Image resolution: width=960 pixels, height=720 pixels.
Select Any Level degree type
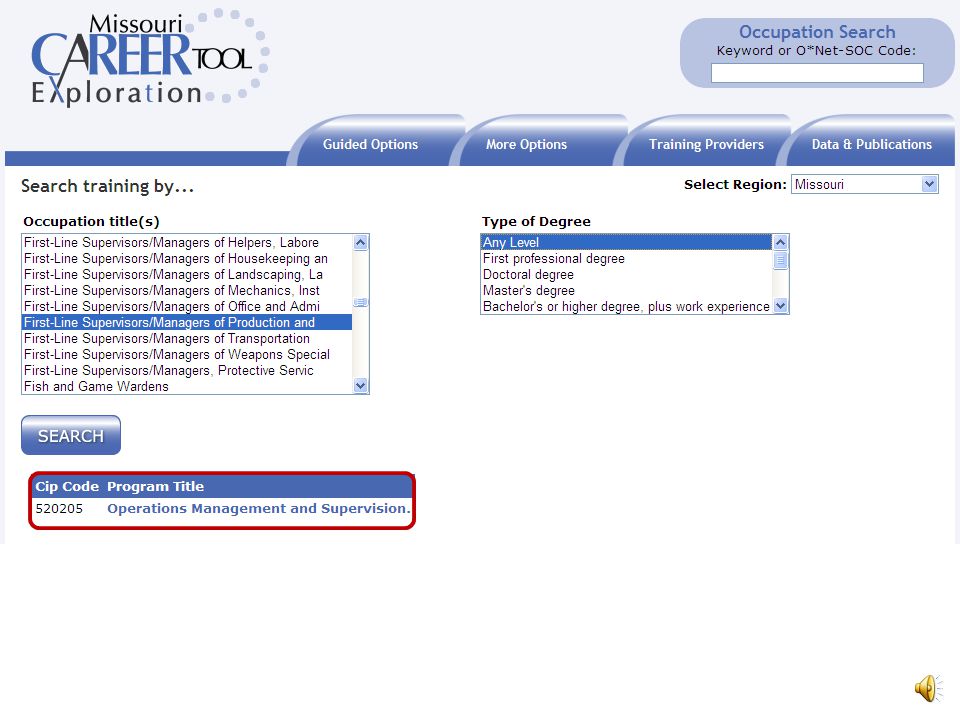[x=626, y=242]
